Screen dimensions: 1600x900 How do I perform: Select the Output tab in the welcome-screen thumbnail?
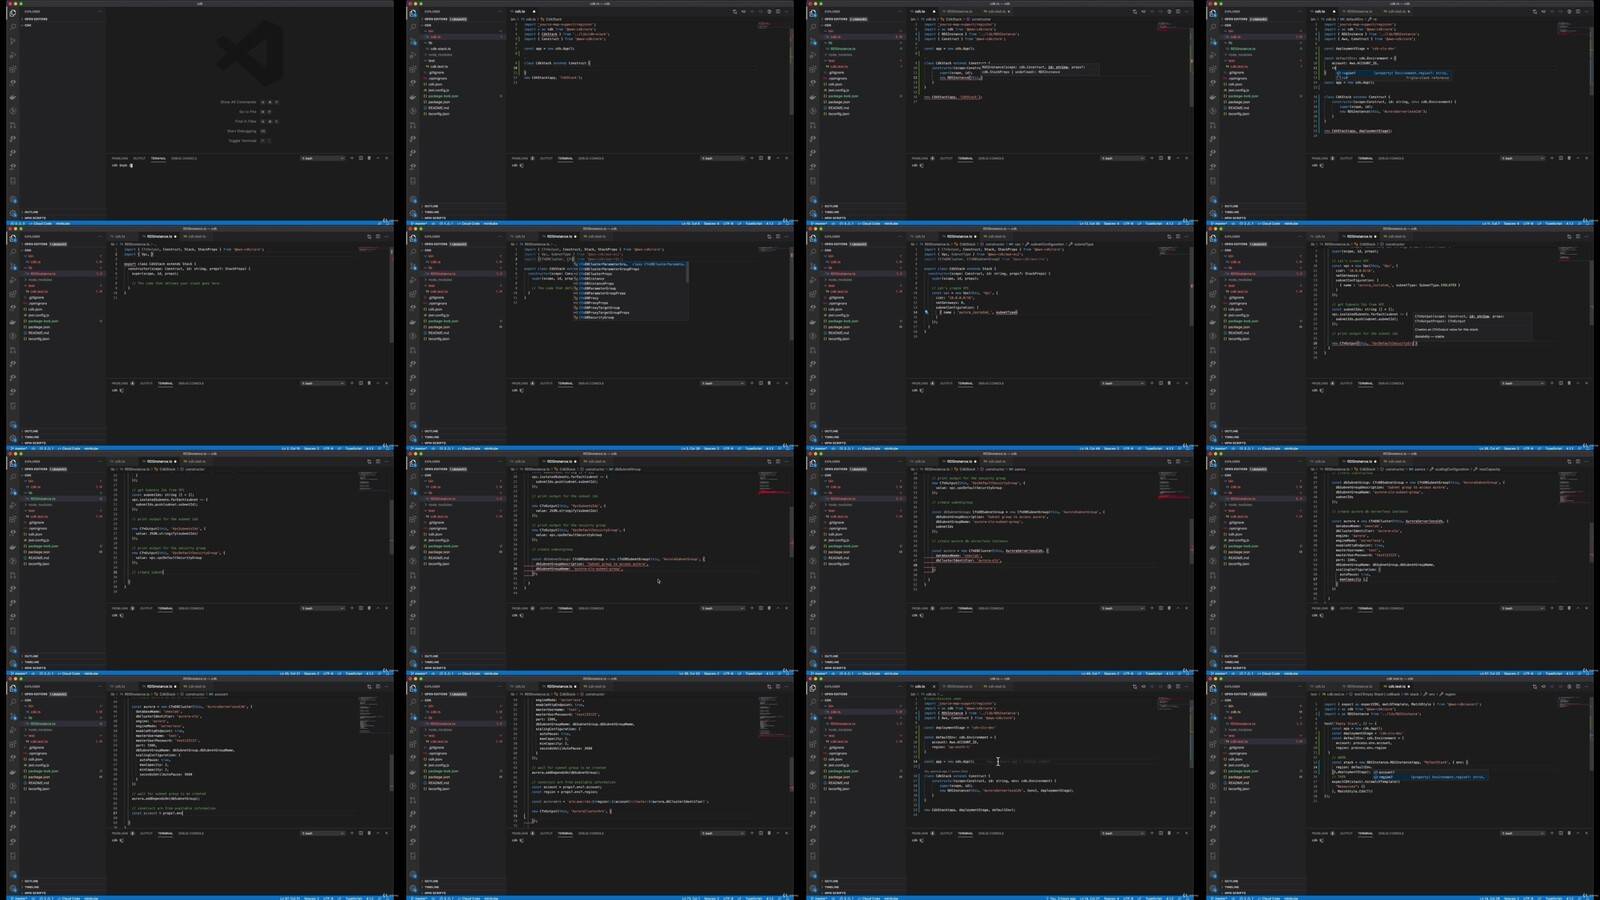point(139,158)
